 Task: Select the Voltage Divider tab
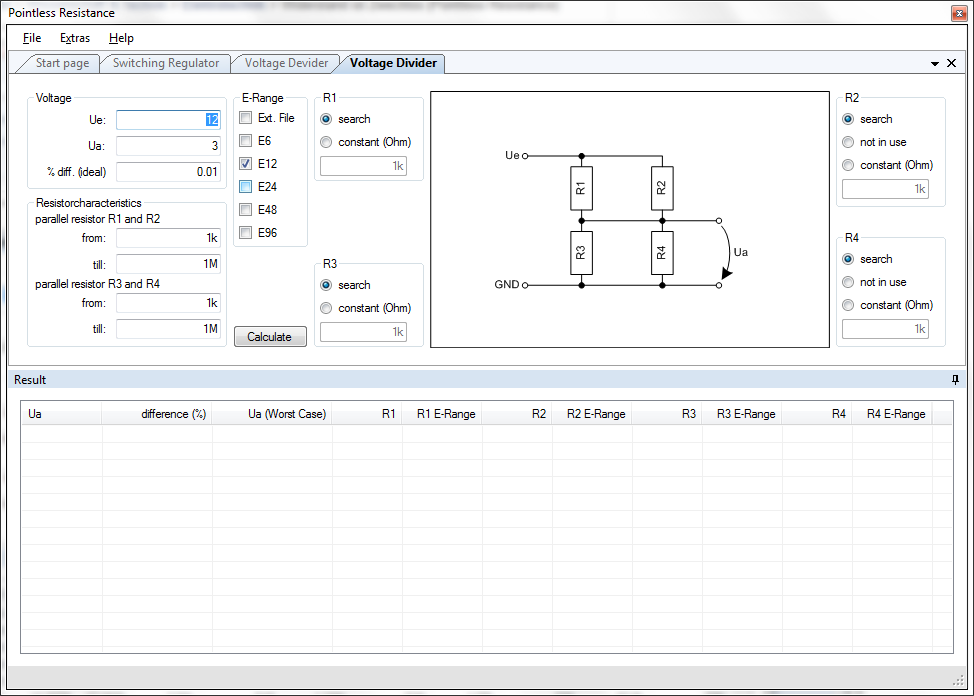click(x=393, y=63)
